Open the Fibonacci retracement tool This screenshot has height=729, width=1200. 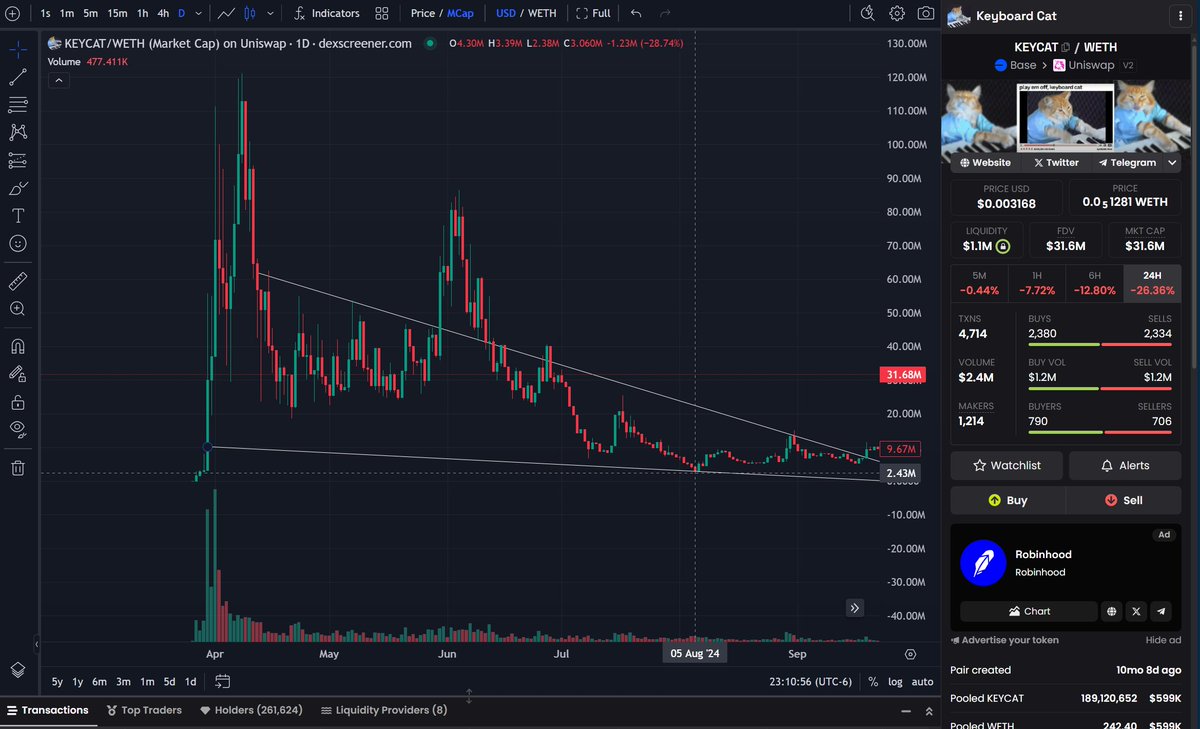click(x=18, y=105)
